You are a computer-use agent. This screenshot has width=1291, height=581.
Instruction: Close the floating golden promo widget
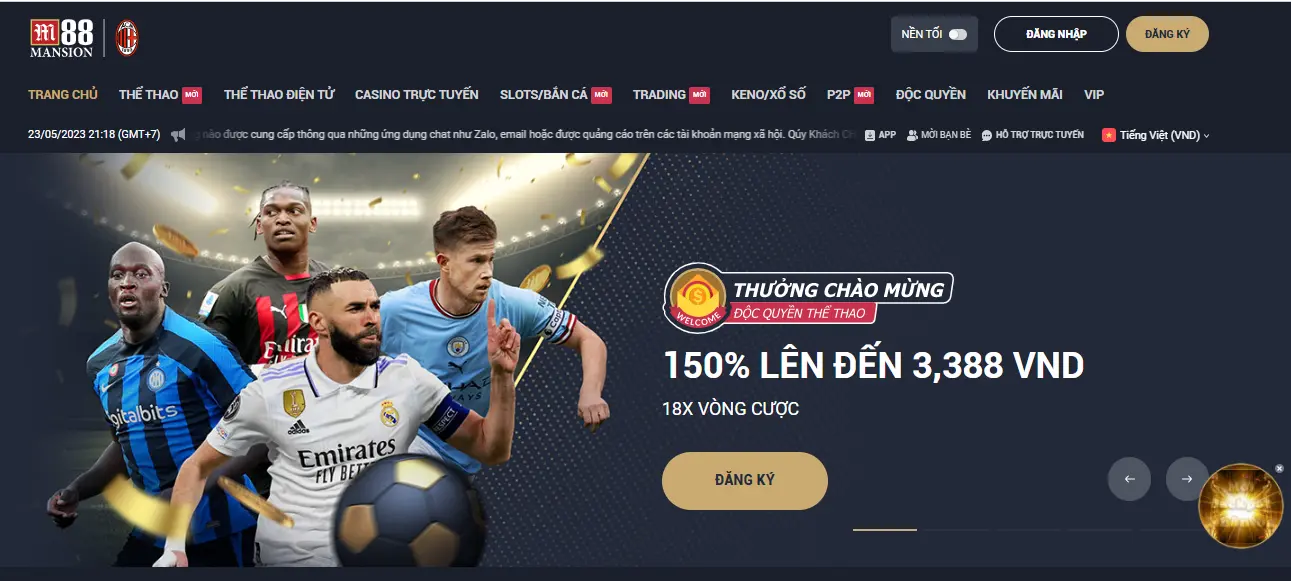pyautogui.click(x=1279, y=468)
